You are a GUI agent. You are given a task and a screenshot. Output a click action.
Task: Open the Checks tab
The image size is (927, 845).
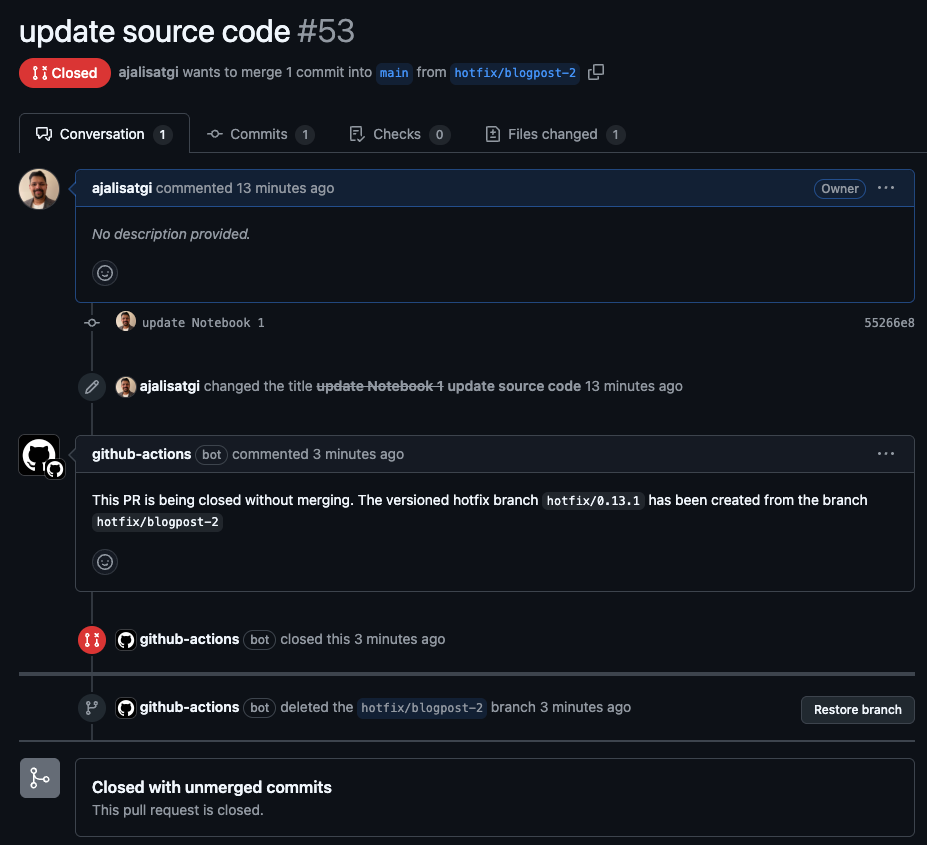pyautogui.click(x=398, y=134)
